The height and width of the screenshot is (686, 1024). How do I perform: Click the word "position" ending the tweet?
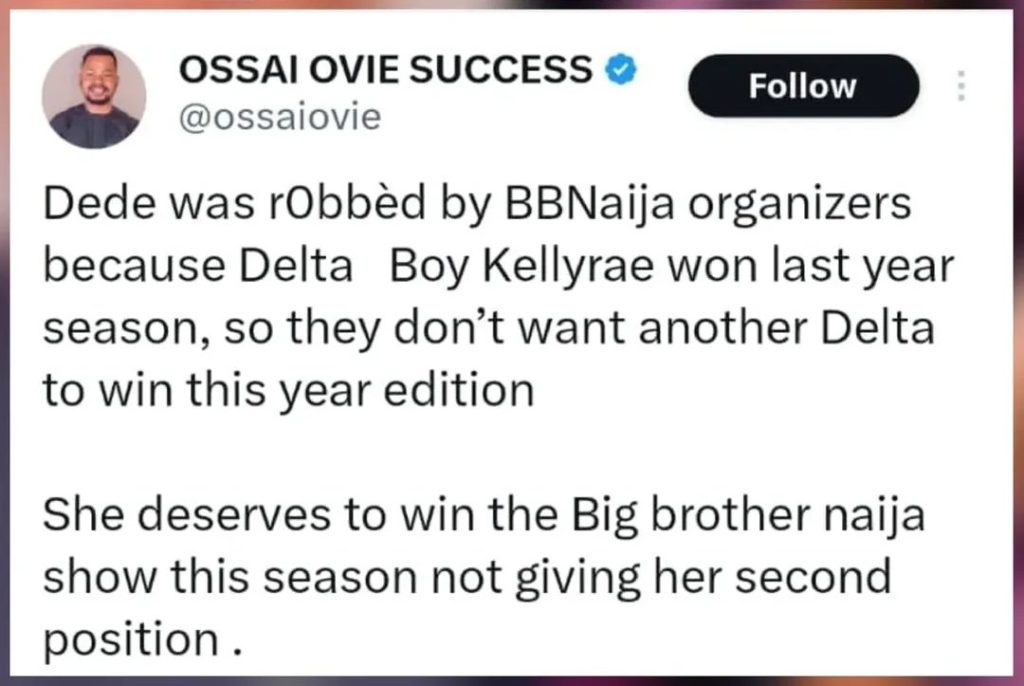click(x=128, y=637)
